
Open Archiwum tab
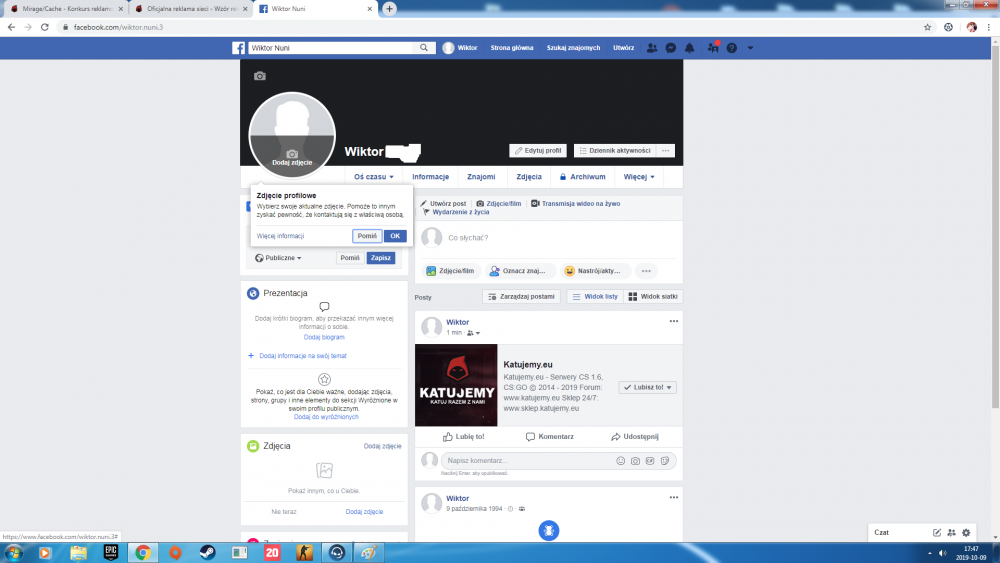click(x=582, y=177)
